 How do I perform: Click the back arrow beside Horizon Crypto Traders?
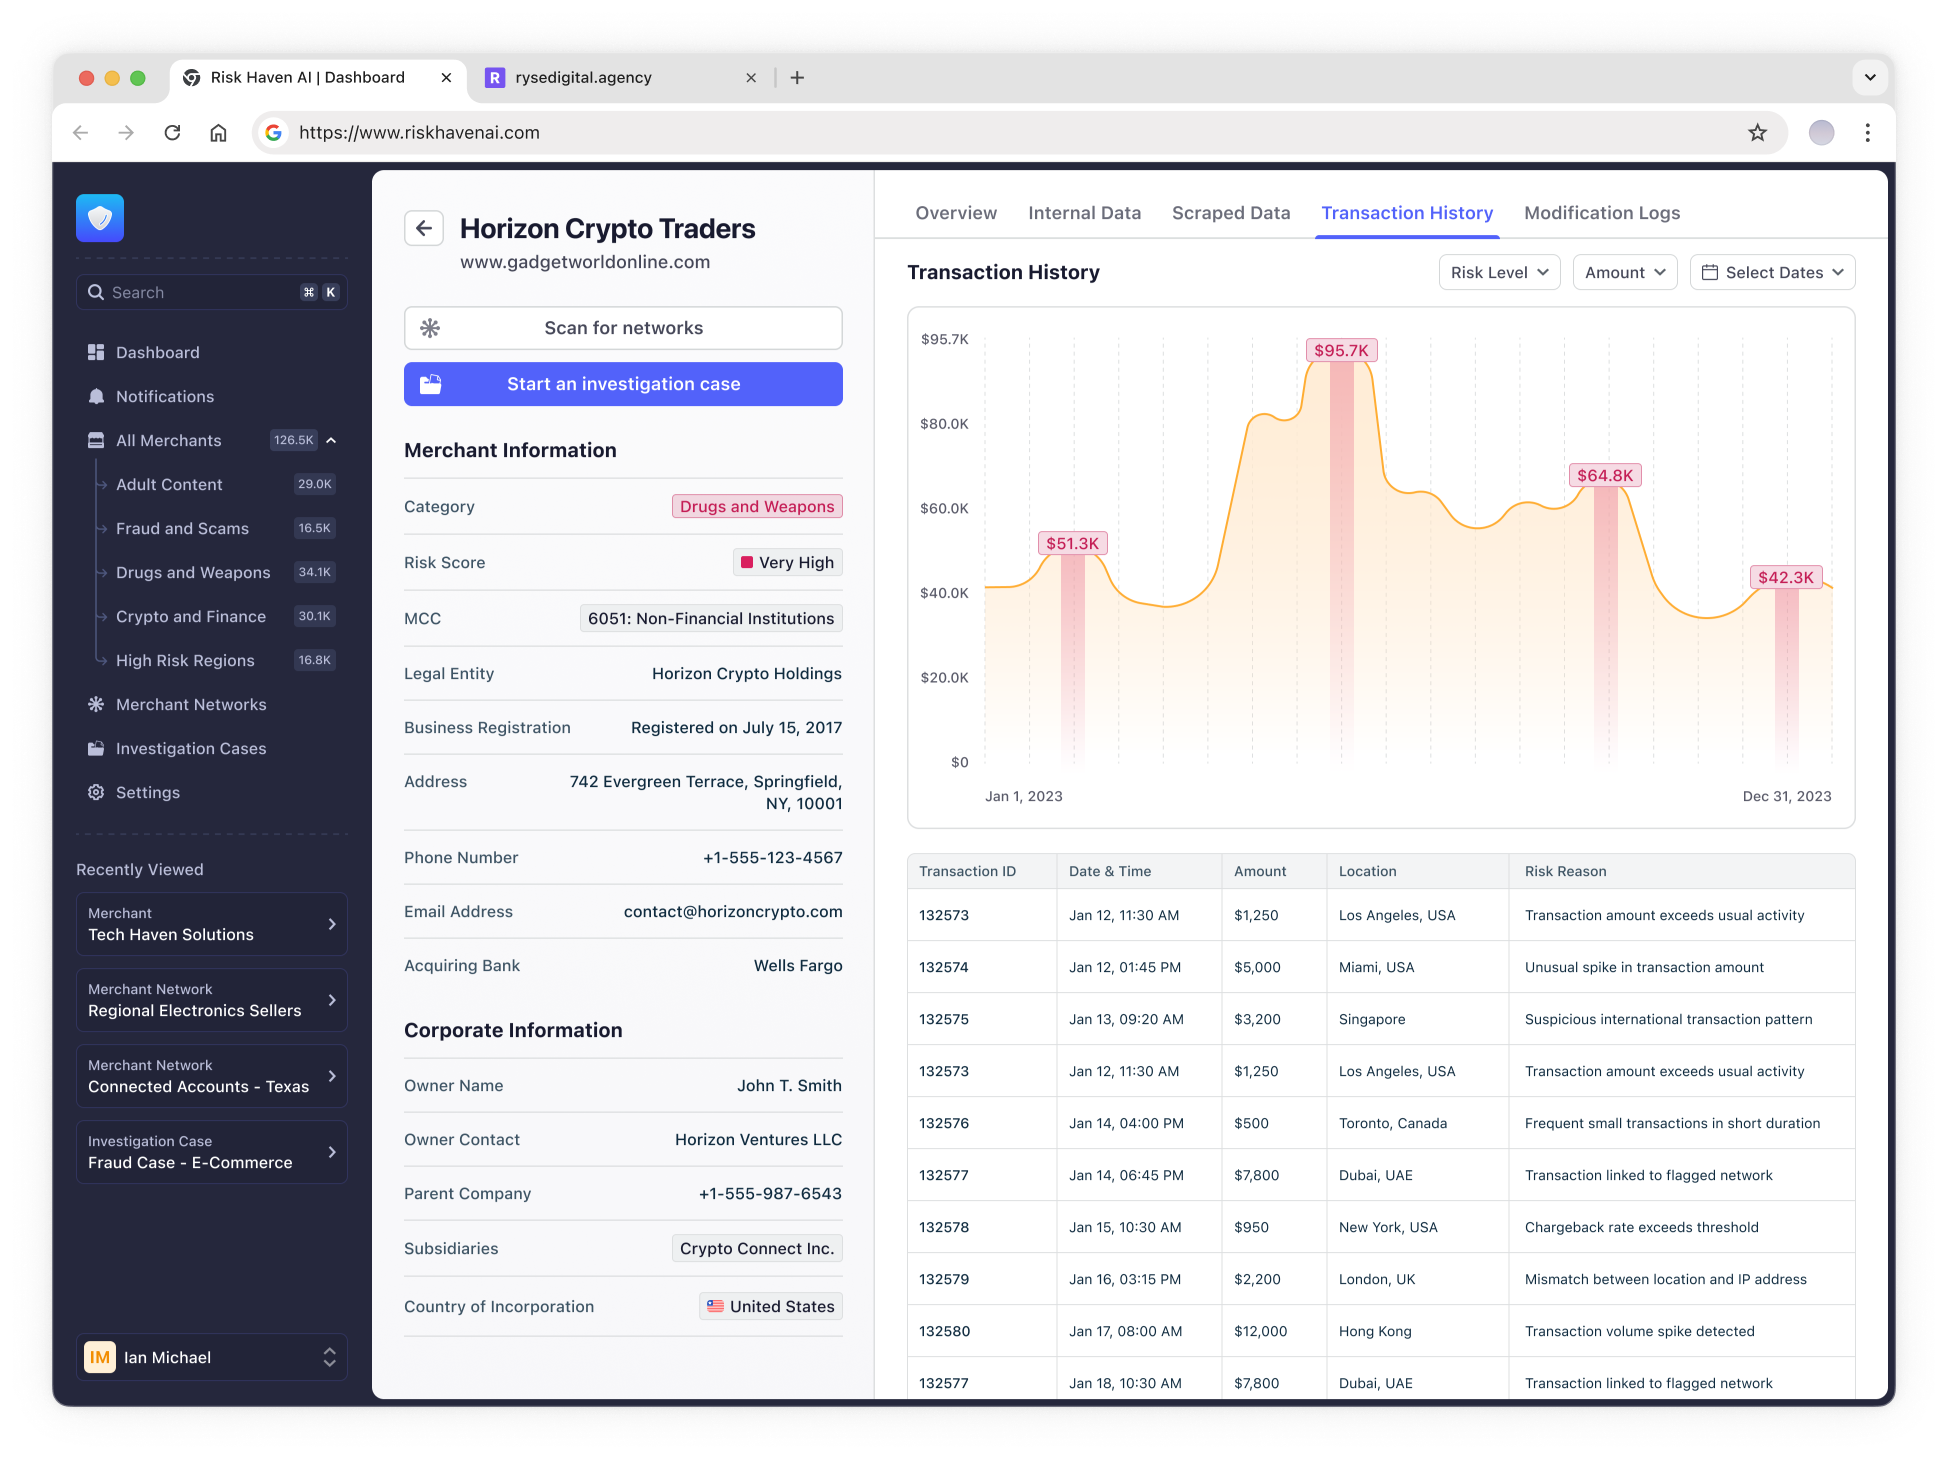pos(424,228)
